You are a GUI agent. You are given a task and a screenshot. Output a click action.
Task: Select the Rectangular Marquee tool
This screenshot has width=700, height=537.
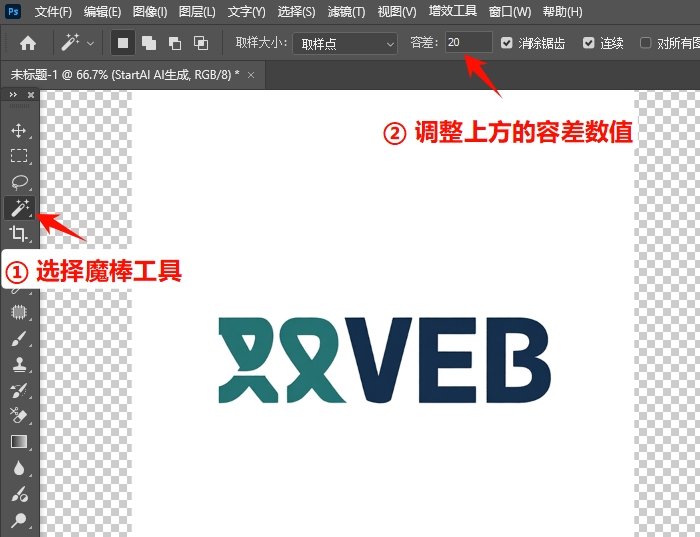pyautogui.click(x=19, y=155)
